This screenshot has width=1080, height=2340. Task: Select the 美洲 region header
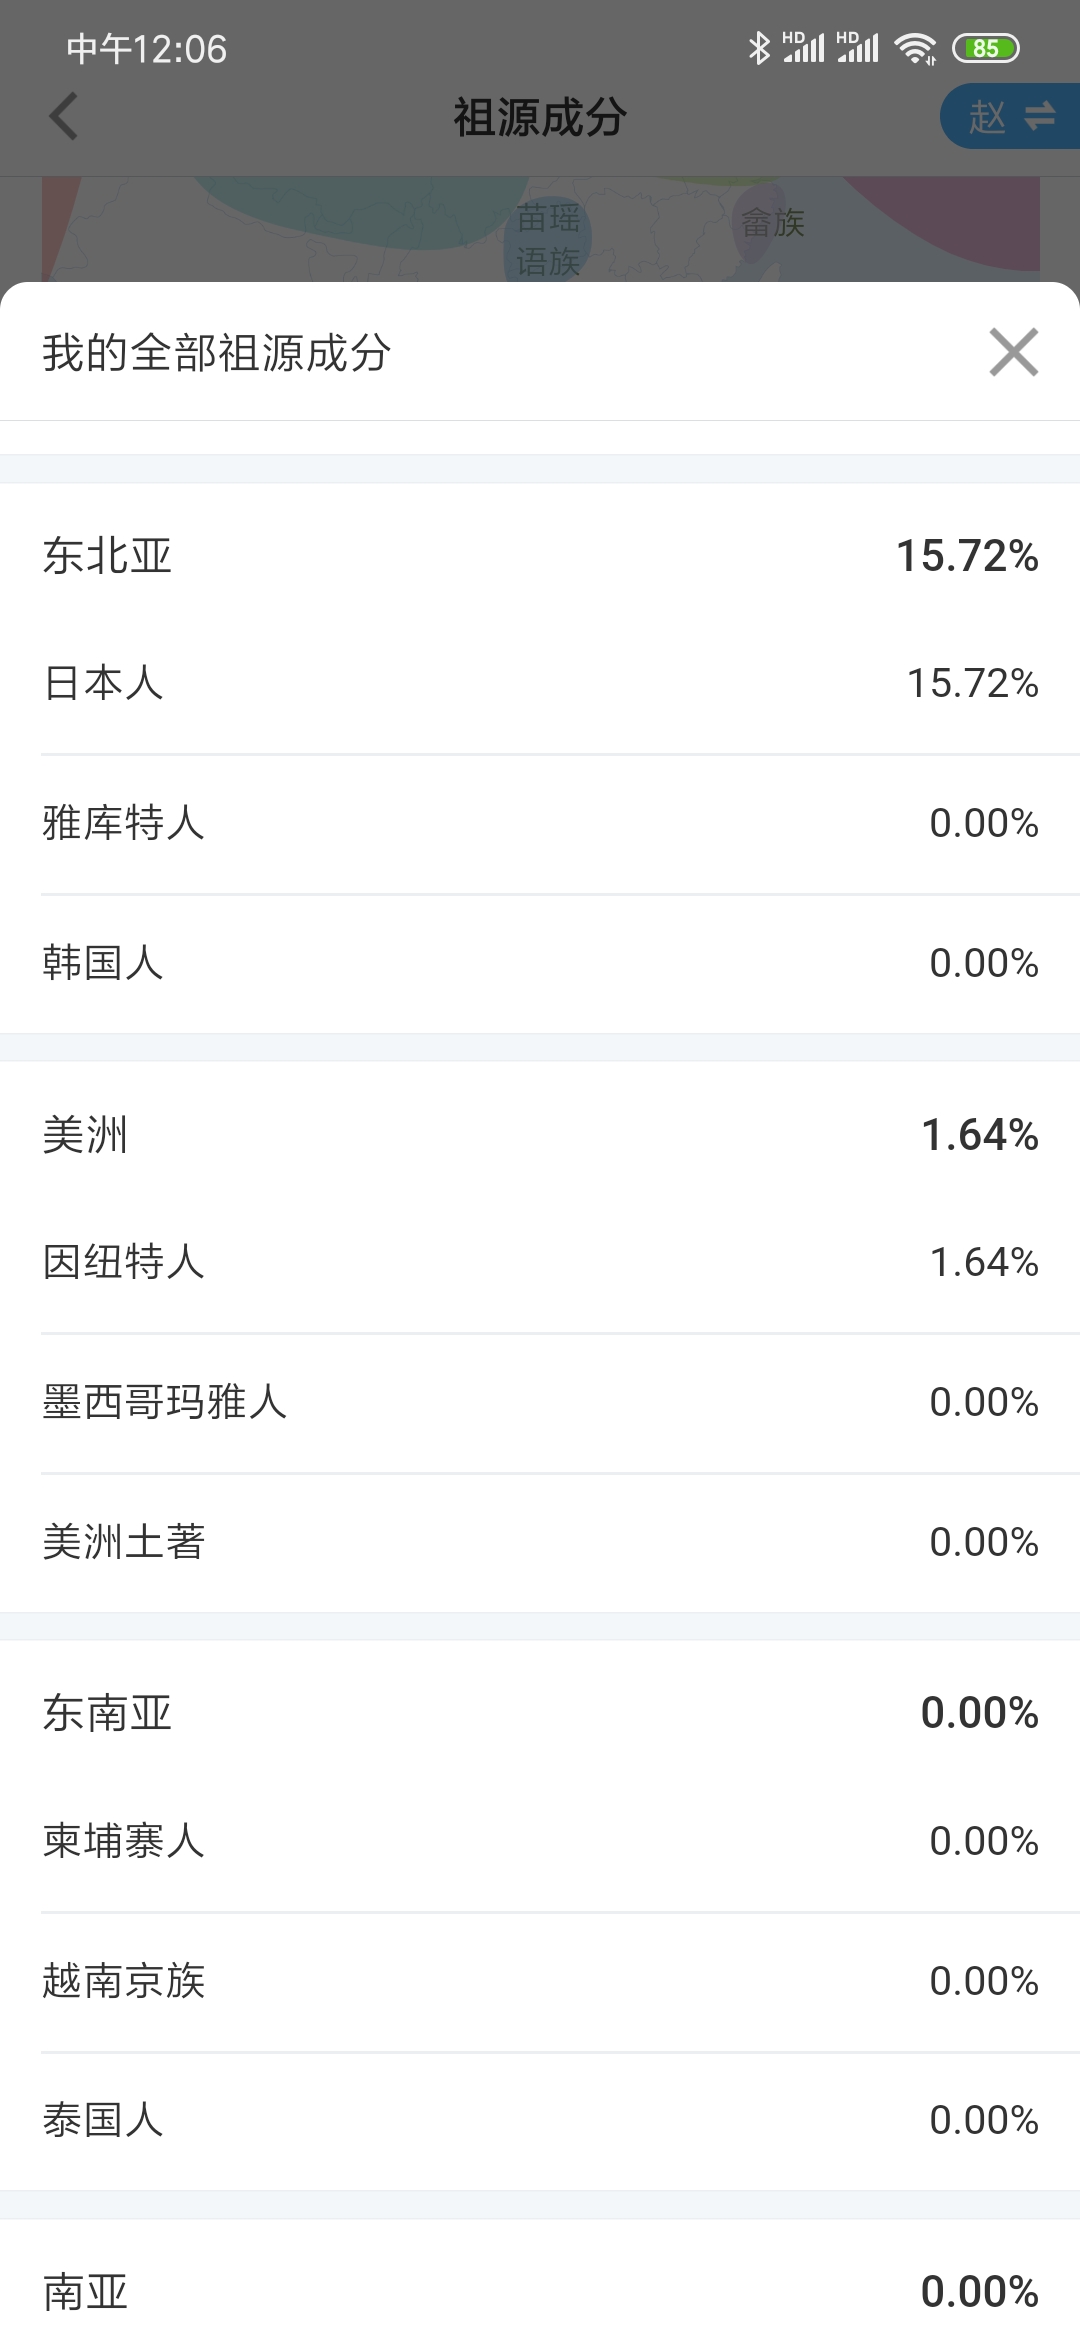click(540, 1135)
